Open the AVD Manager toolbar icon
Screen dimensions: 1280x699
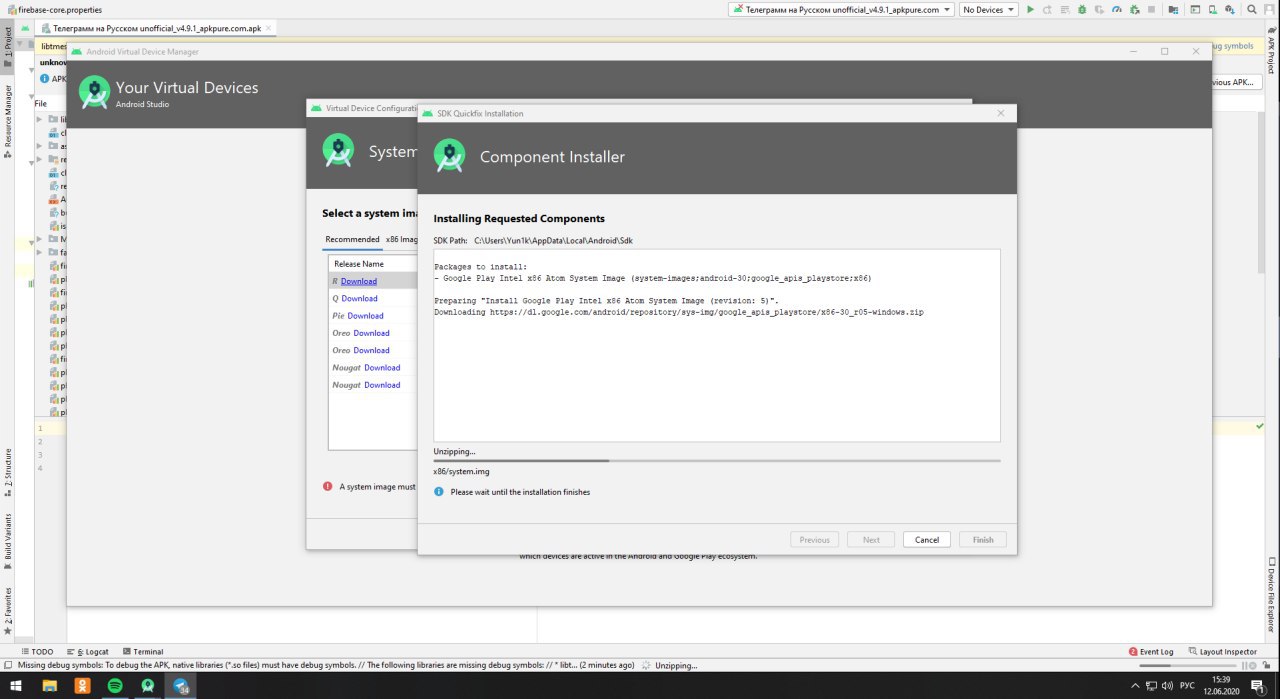[x=1213, y=9]
